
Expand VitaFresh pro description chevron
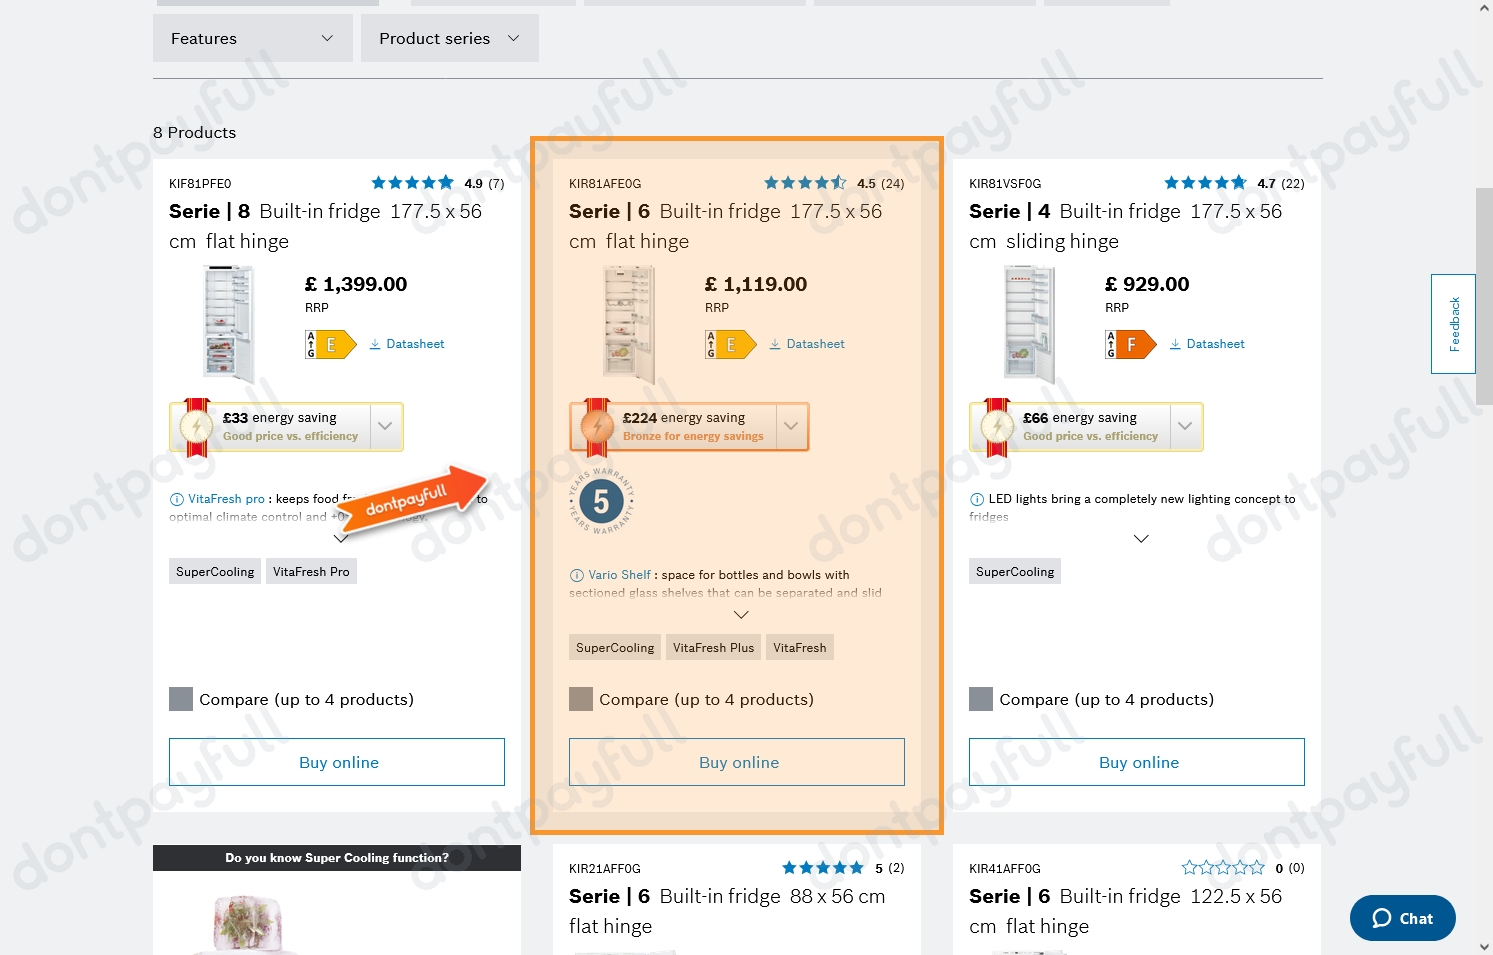(341, 538)
